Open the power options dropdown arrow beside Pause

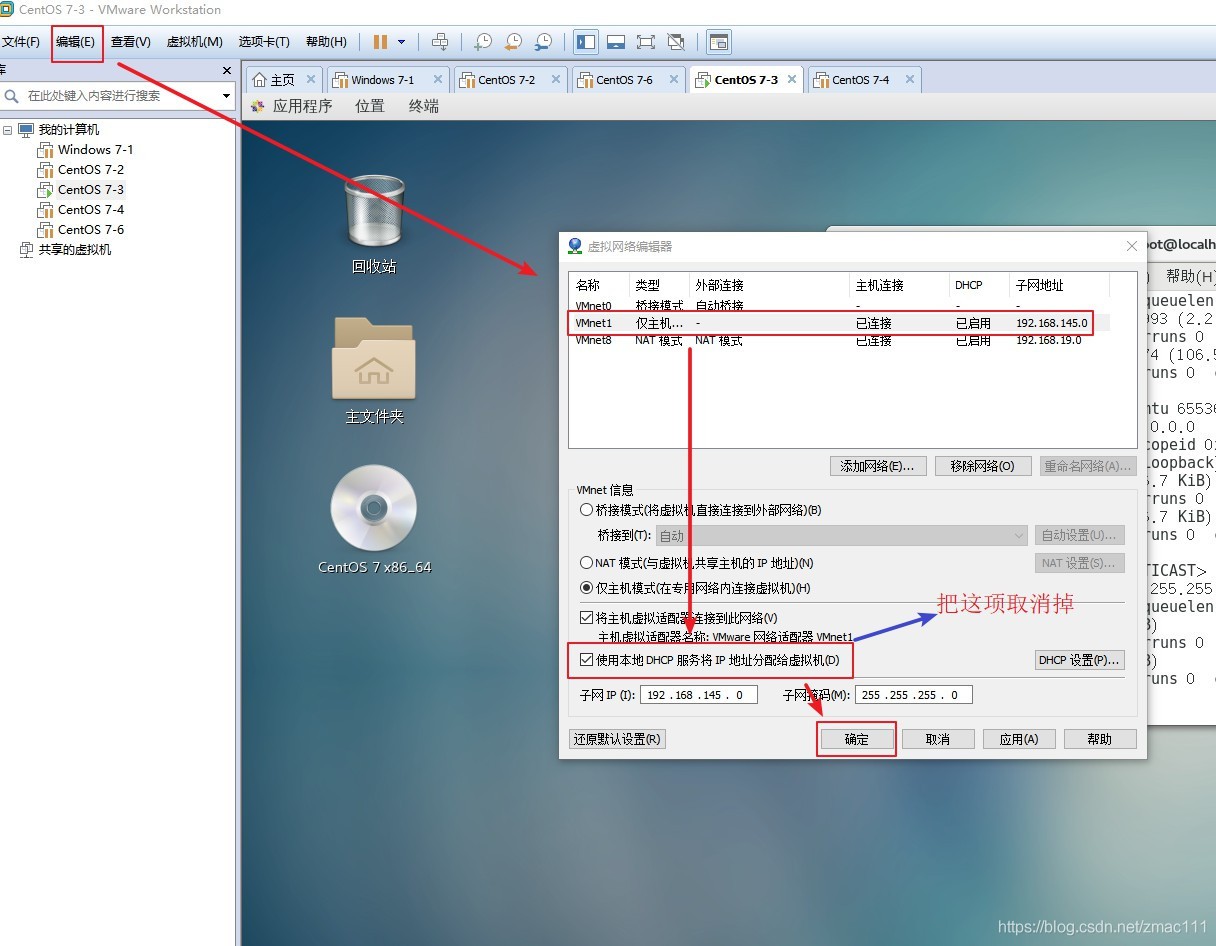coord(402,42)
